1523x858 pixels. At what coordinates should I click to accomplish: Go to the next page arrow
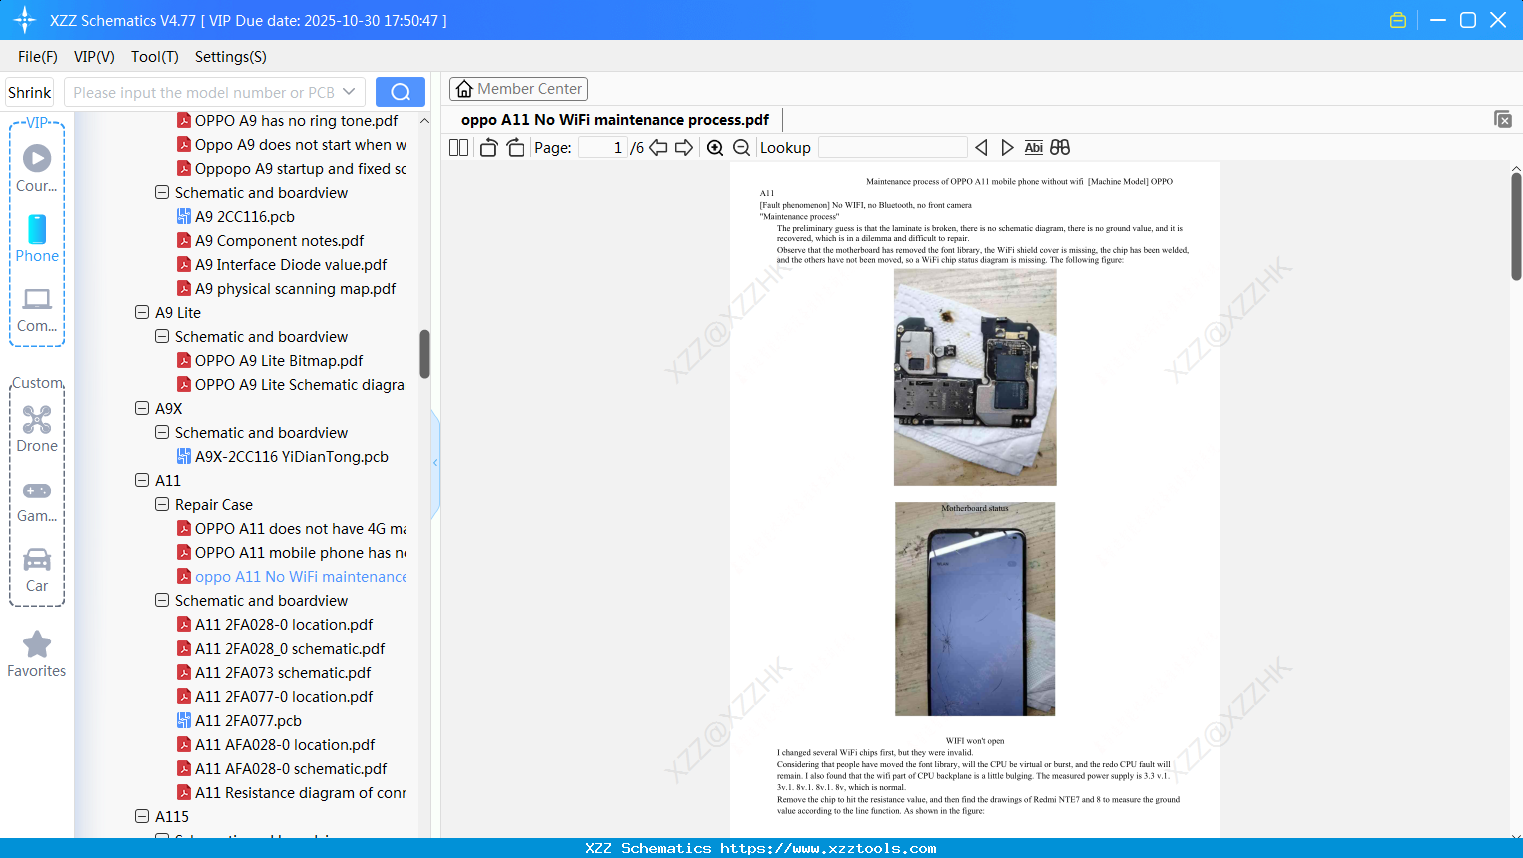(684, 148)
